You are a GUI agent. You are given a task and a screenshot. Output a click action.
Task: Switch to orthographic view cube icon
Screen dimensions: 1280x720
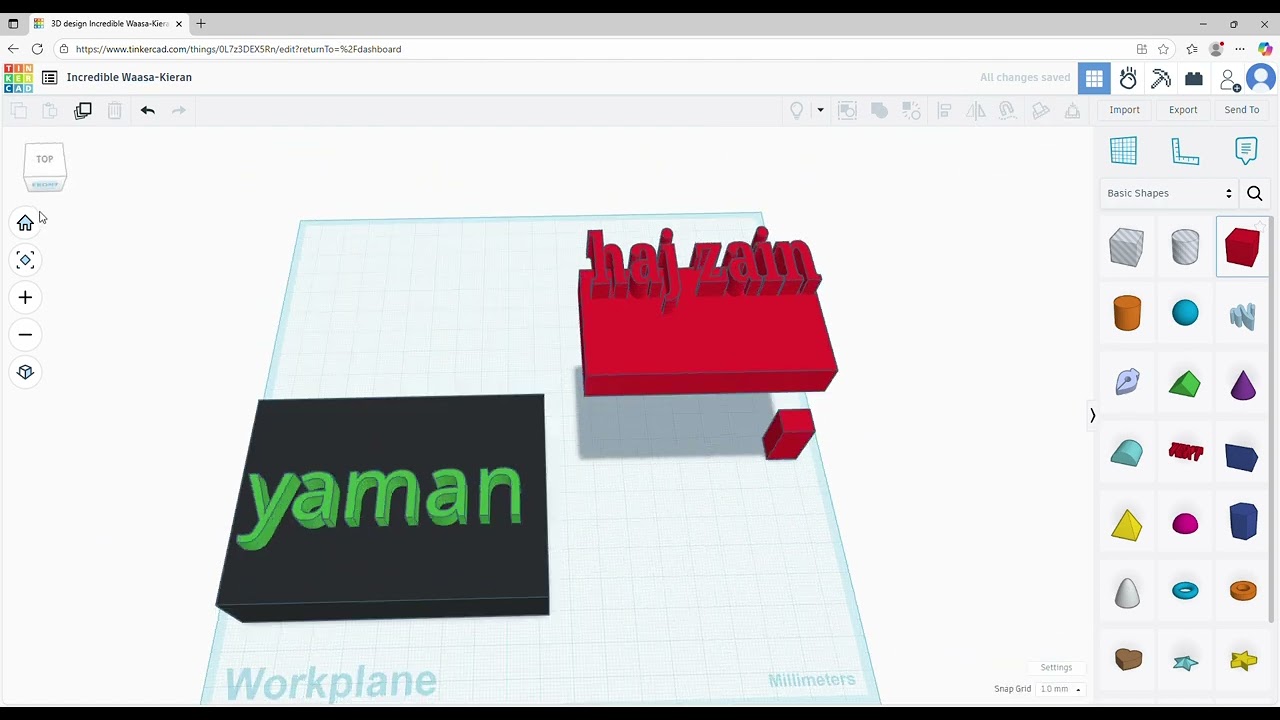click(x=25, y=372)
